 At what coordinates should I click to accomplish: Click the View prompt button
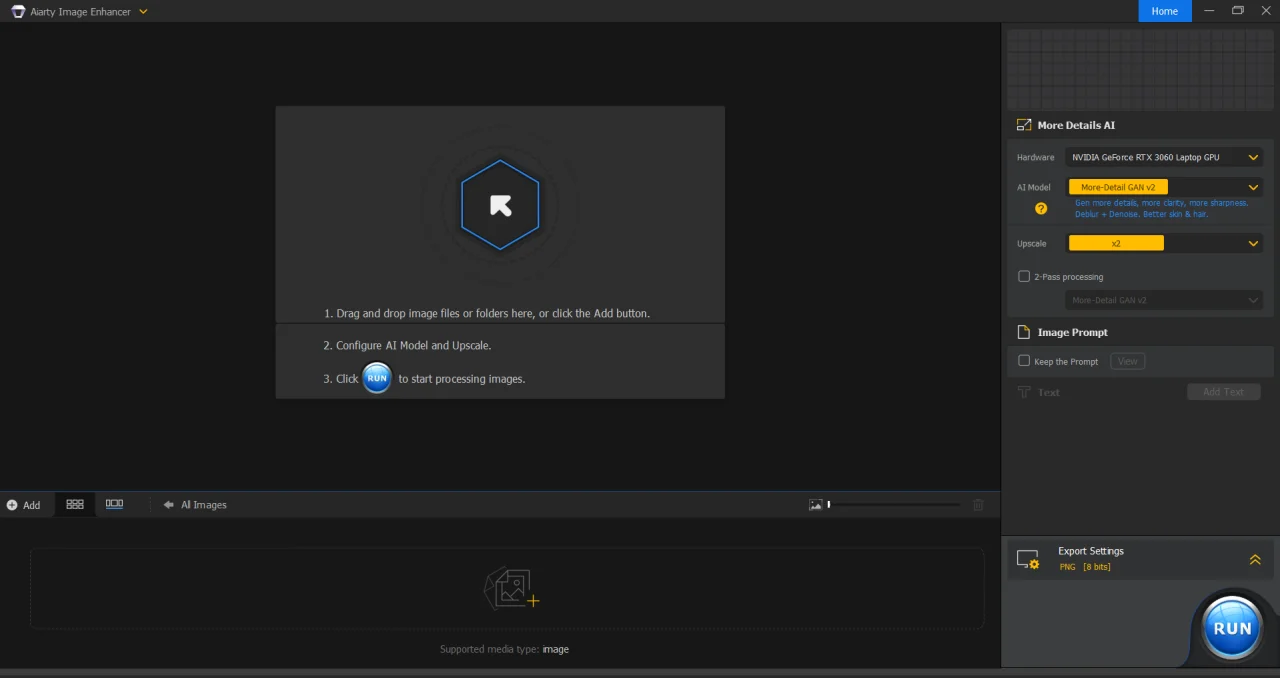point(1127,362)
